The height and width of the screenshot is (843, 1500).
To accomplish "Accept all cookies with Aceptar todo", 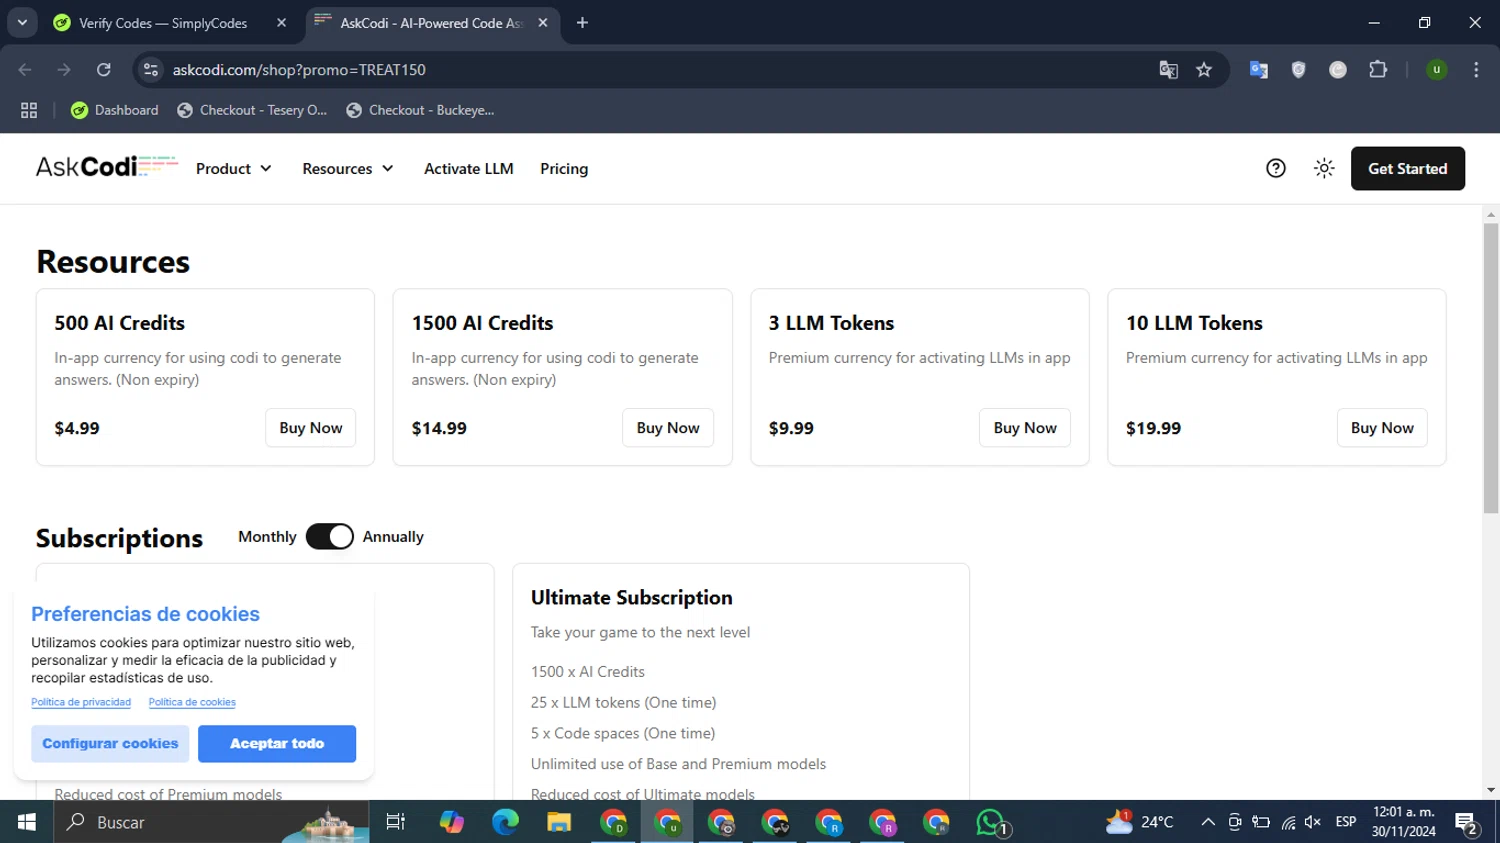I will (277, 743).
